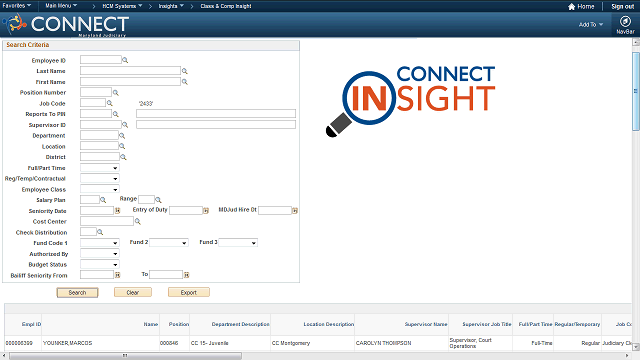The height and width of the screenshot is (360, 640).
Task: Open the Bailiff Seniority From calendar picker
Action: (118, 275)
